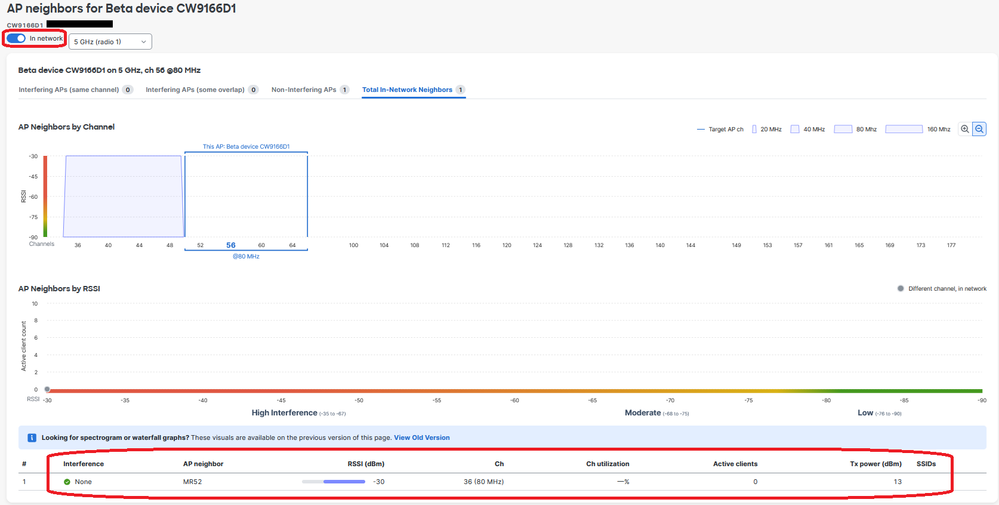Click the gray Different channel legend dot
The width and height of the screenshot is (999, 505).
(x=900, y=289)
